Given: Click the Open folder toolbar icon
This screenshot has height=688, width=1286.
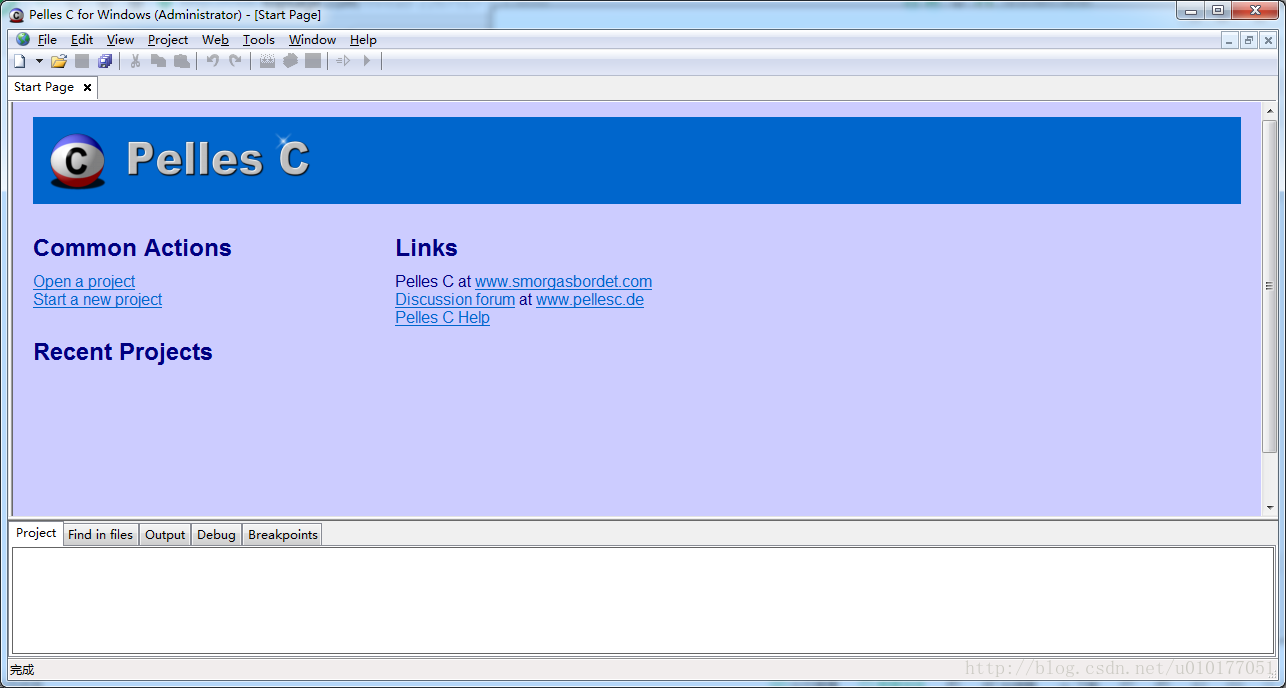Looking at the screenshot, I should tap(59, 62).
